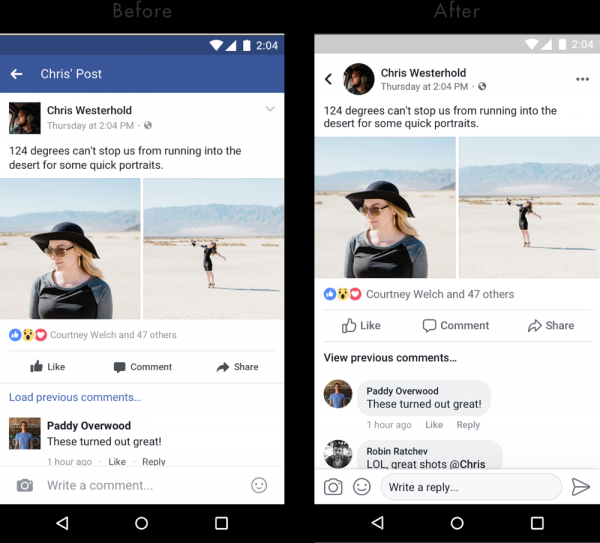600x543 pixels.
Task: Tap Chris Westerhold name in Before screen
Action: (89, 110)
